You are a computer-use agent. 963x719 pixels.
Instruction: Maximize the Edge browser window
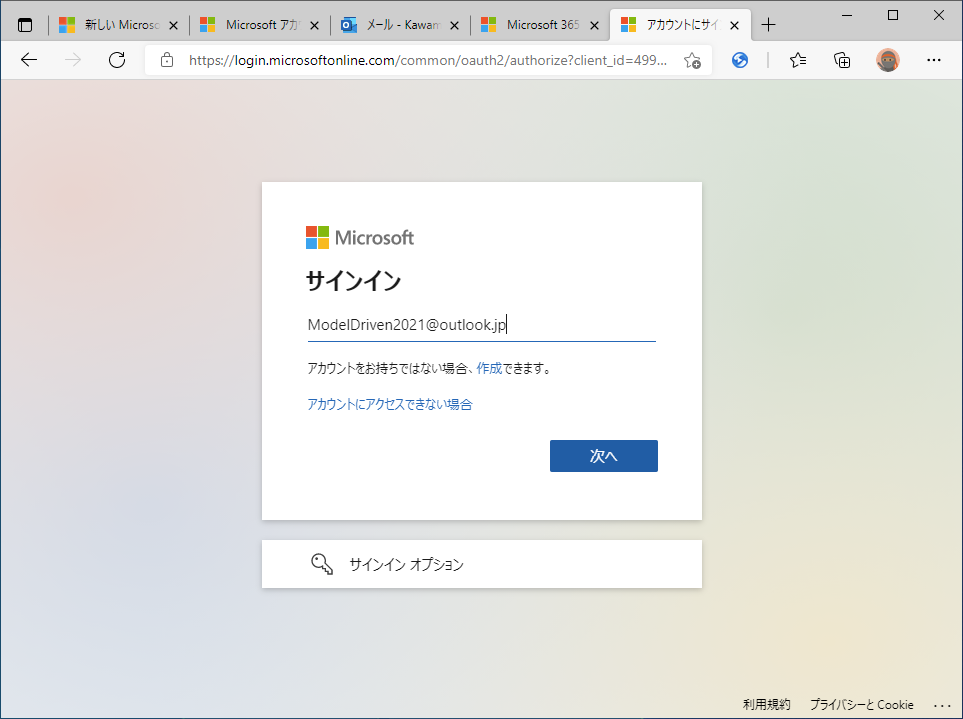(893, 16)
